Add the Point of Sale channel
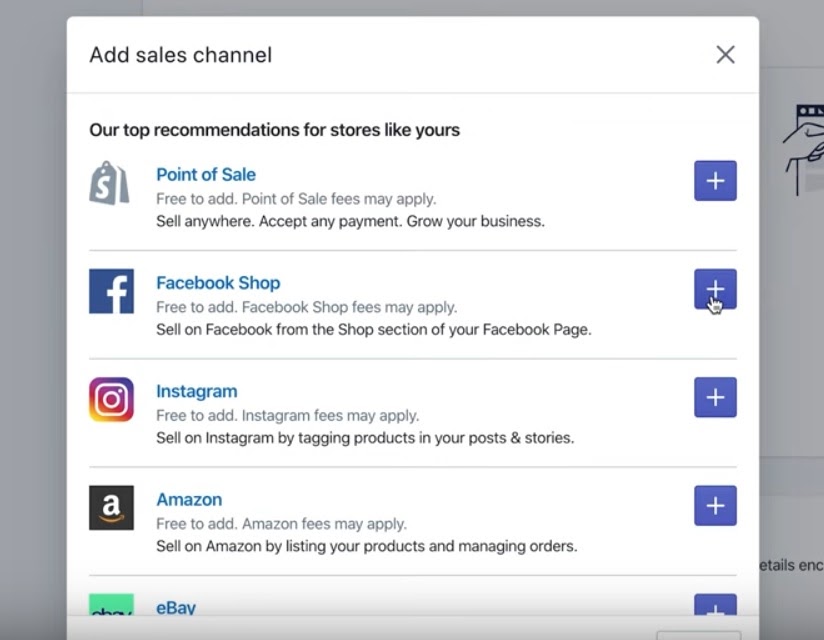 (x=715, y=181)
